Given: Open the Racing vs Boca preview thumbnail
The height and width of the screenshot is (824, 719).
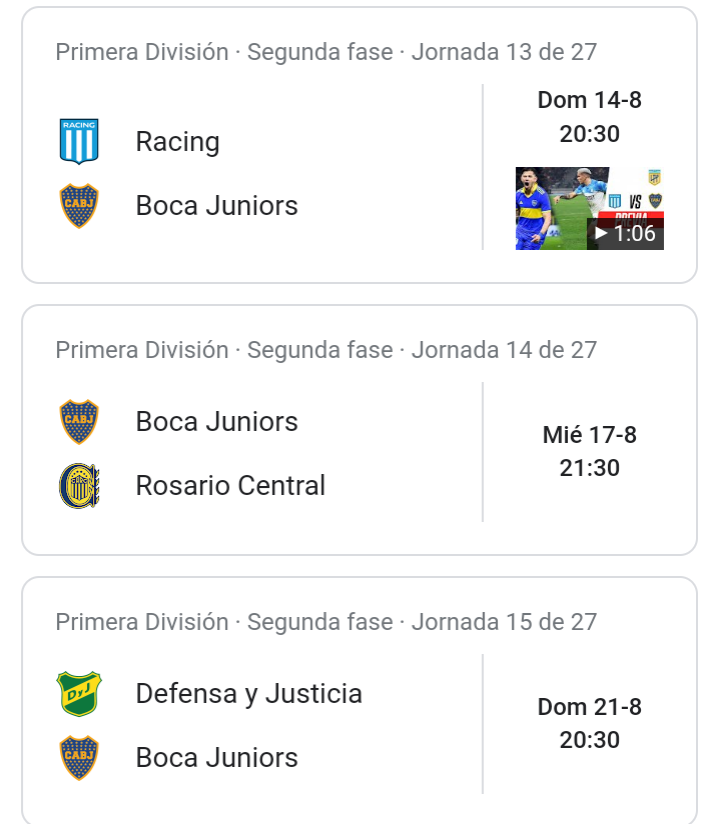Looking at the screenshot, I should [x=589, y=208].
